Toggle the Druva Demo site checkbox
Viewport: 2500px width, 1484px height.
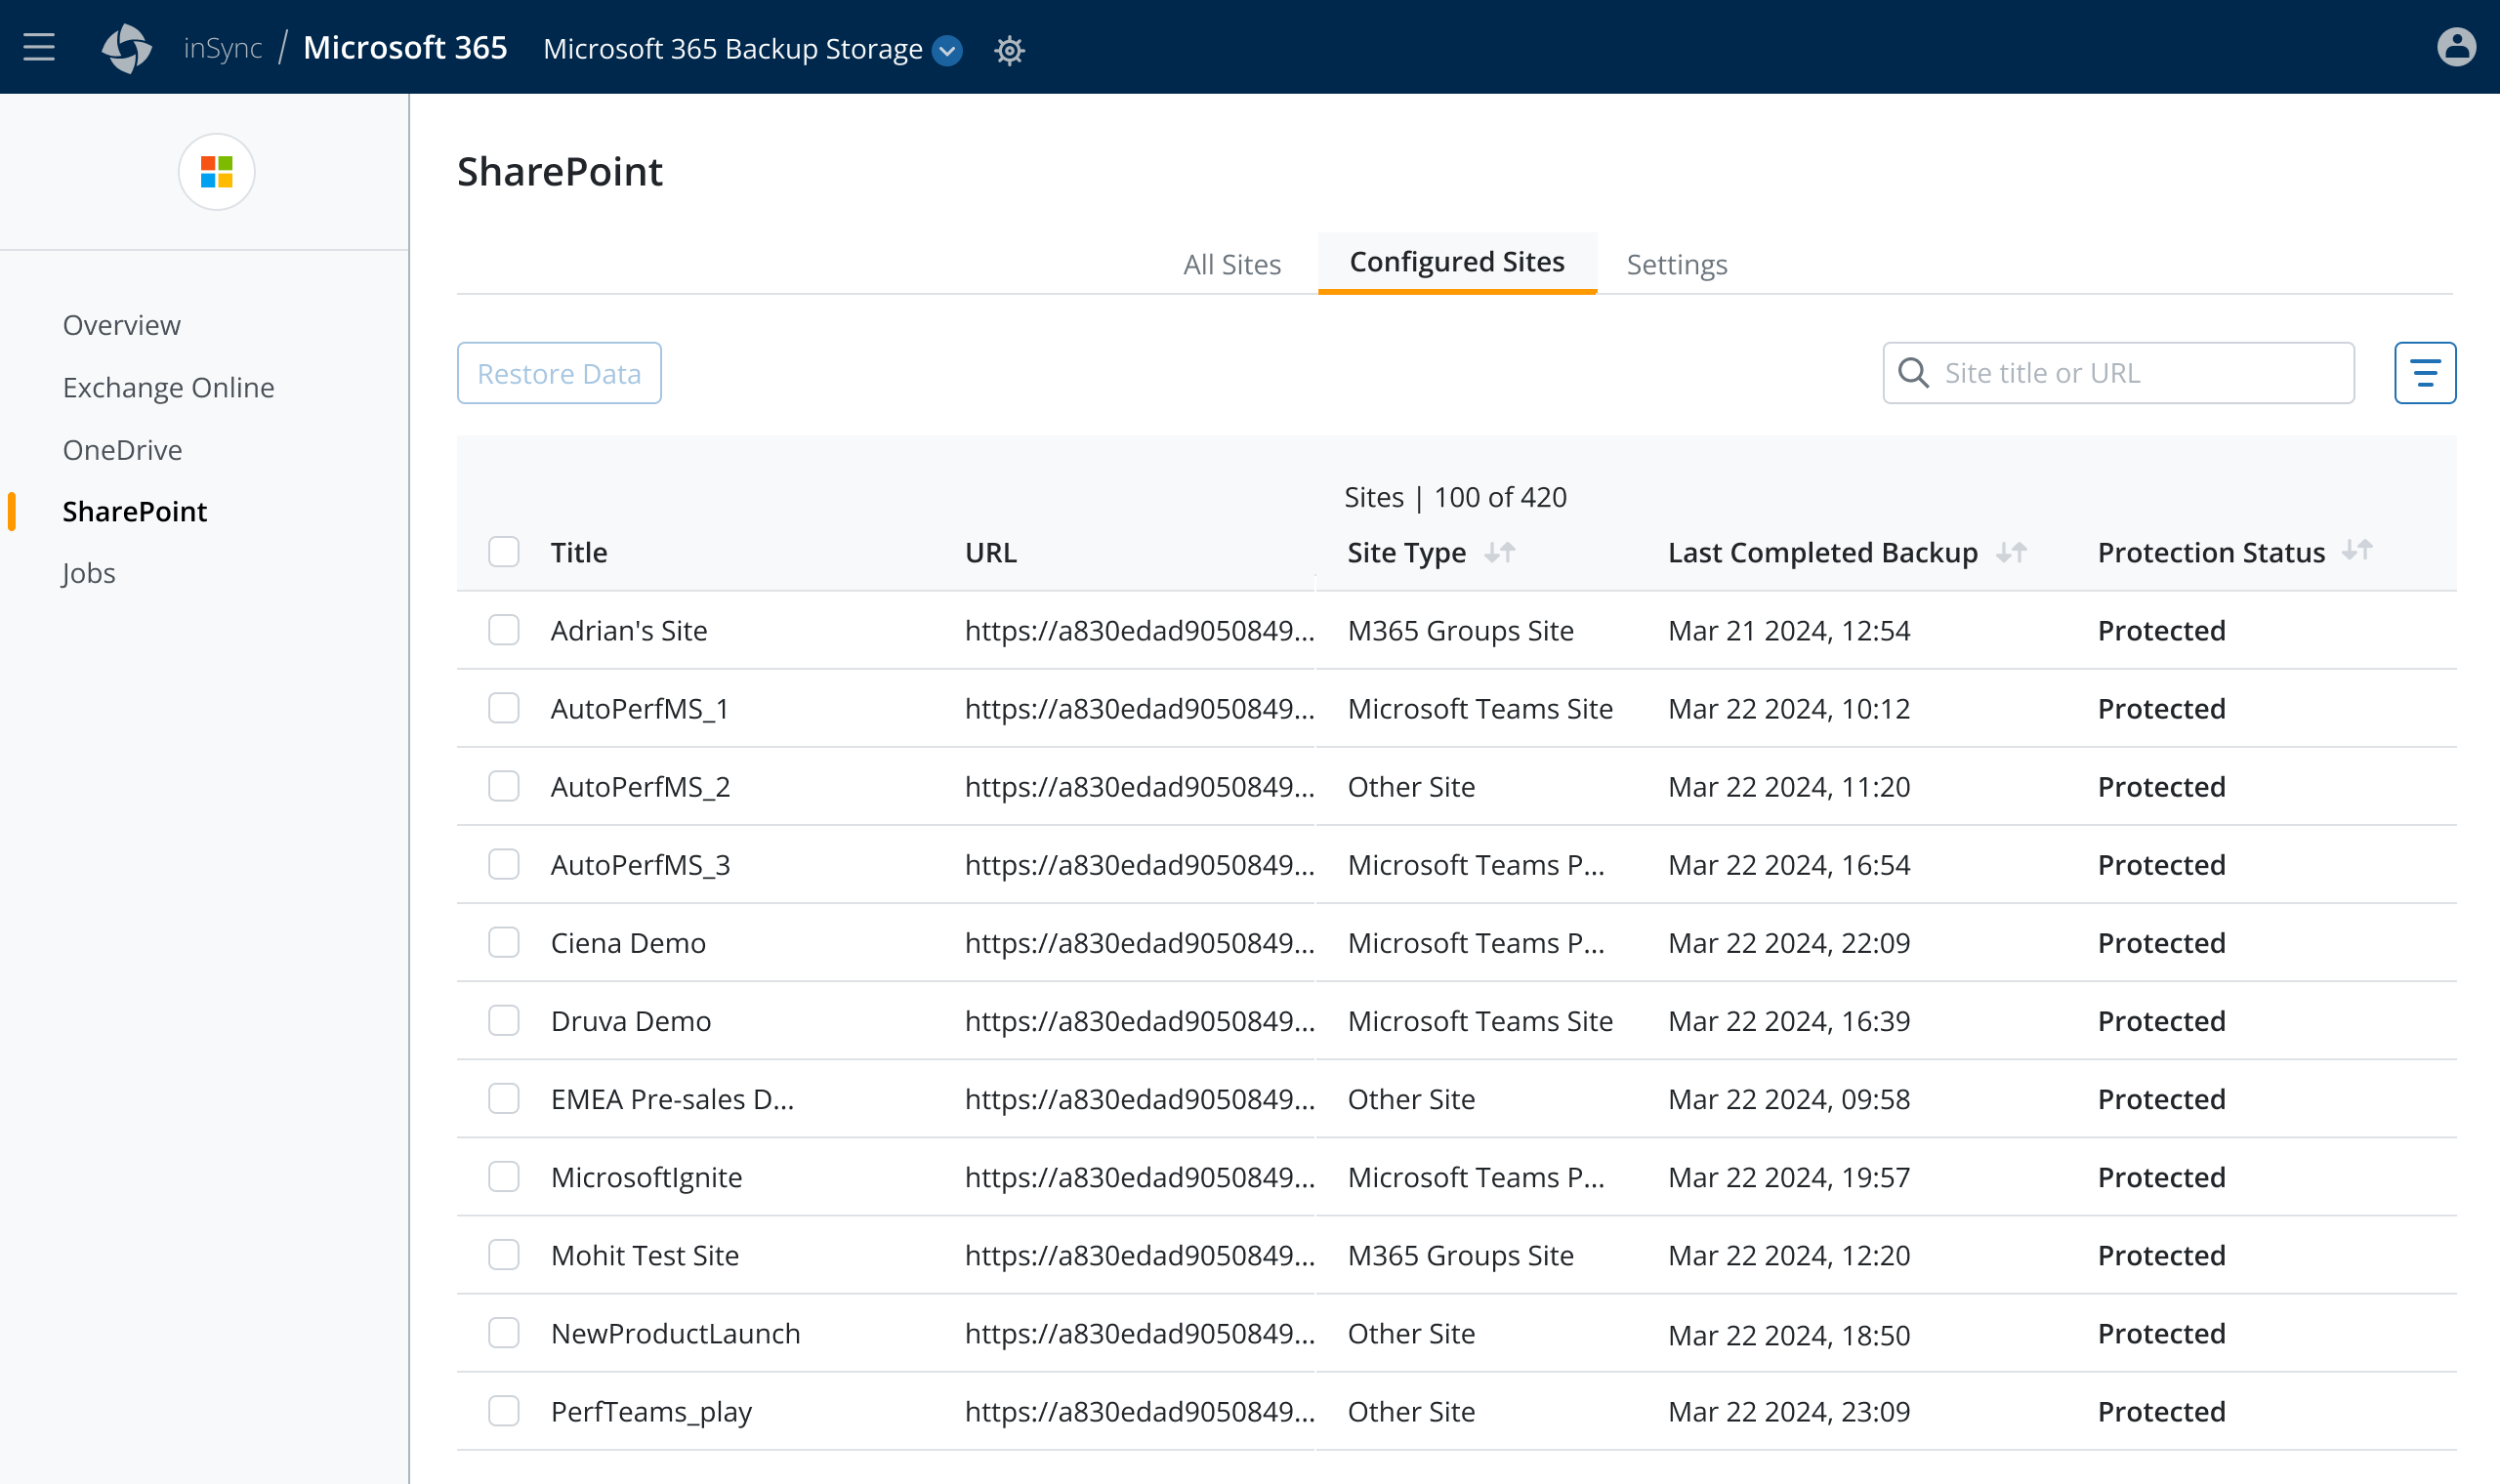[504, 1019]
